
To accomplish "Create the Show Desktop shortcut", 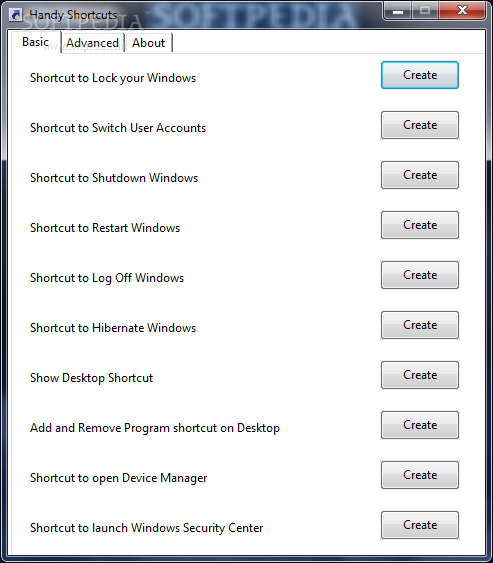I will point(420,375).
